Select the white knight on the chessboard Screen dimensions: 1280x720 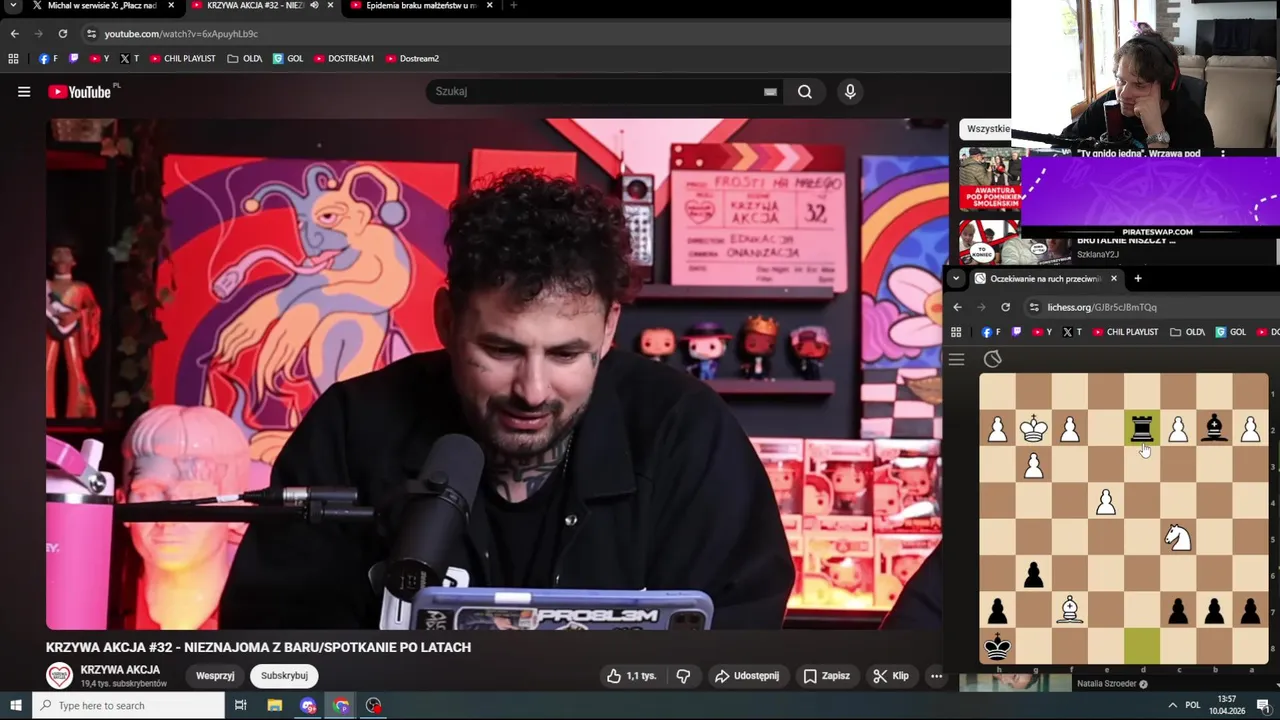pyautogui.click(x=1178, y=537)
